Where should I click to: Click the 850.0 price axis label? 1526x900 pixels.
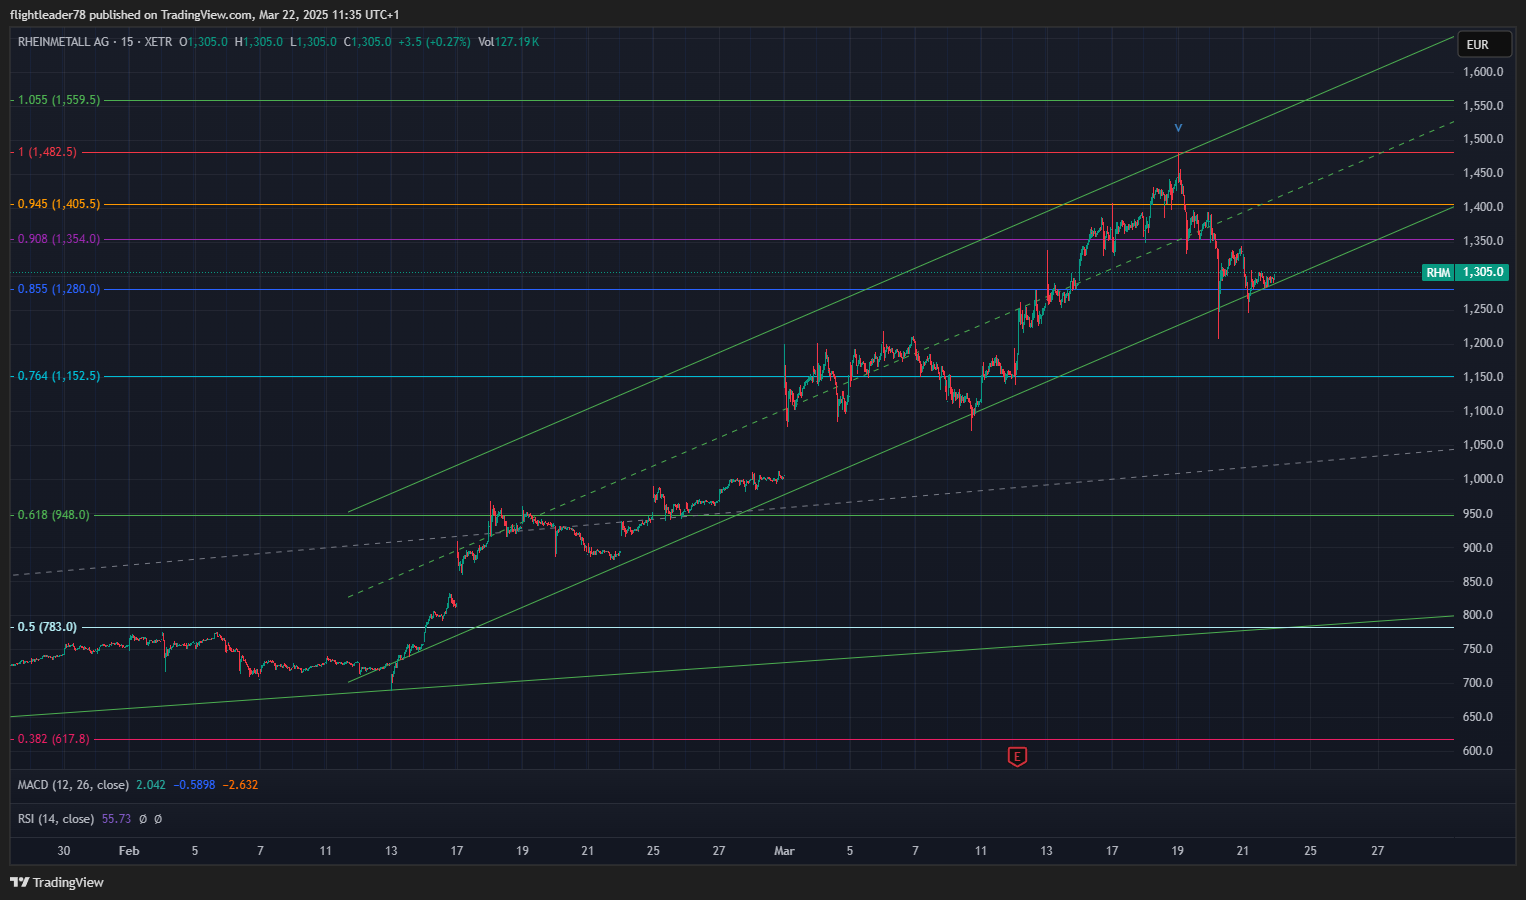coord(1478,582)
